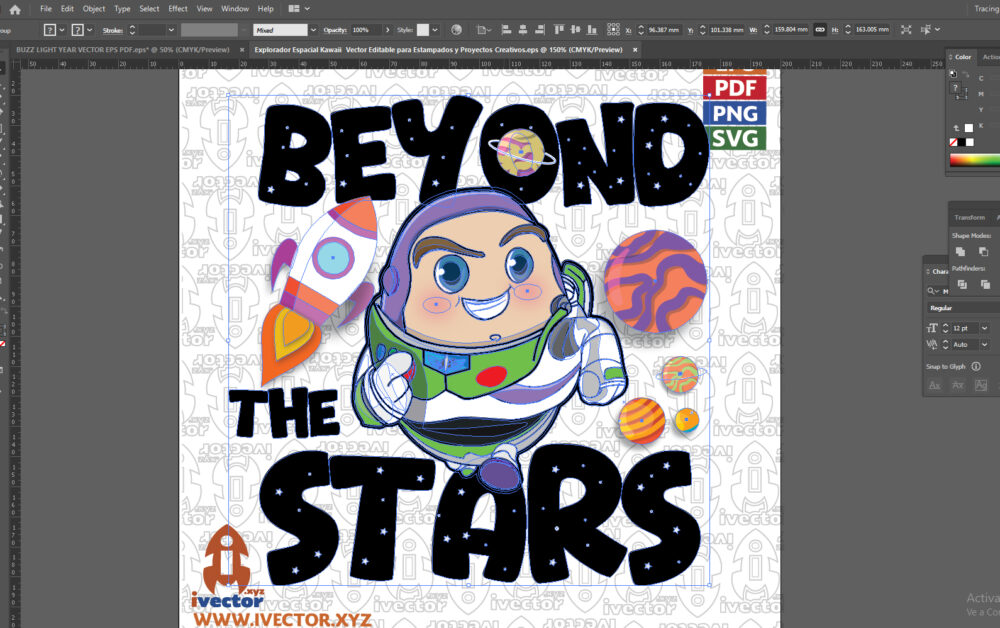
Task: Expand the font size dropdown arrow
Action: (x=985, y=328)
